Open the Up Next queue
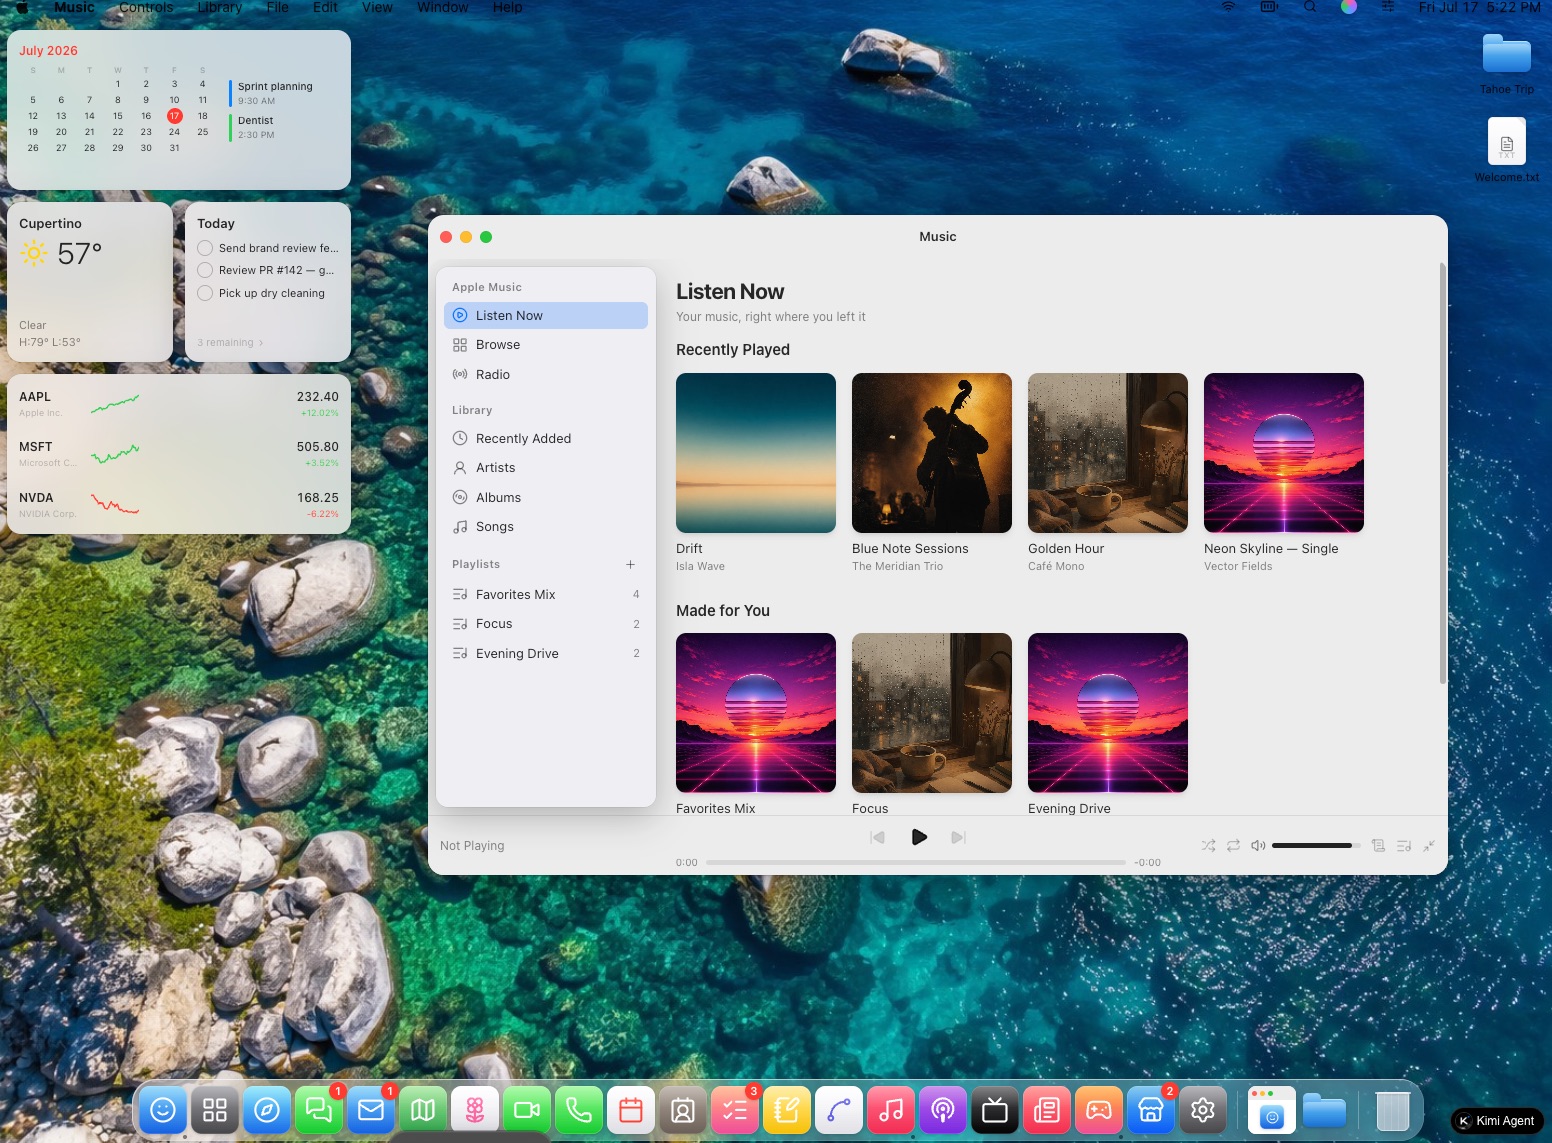Screen dimensions: 1552x1143 tap(1404, 846)
